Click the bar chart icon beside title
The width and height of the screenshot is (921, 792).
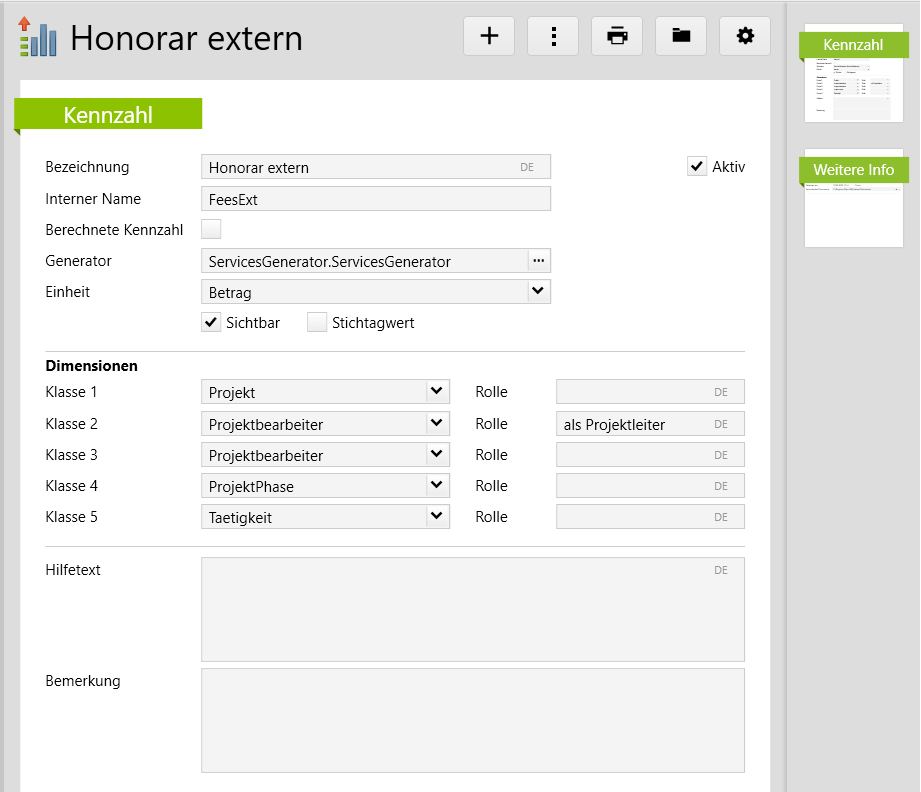(x=38, y=37)
